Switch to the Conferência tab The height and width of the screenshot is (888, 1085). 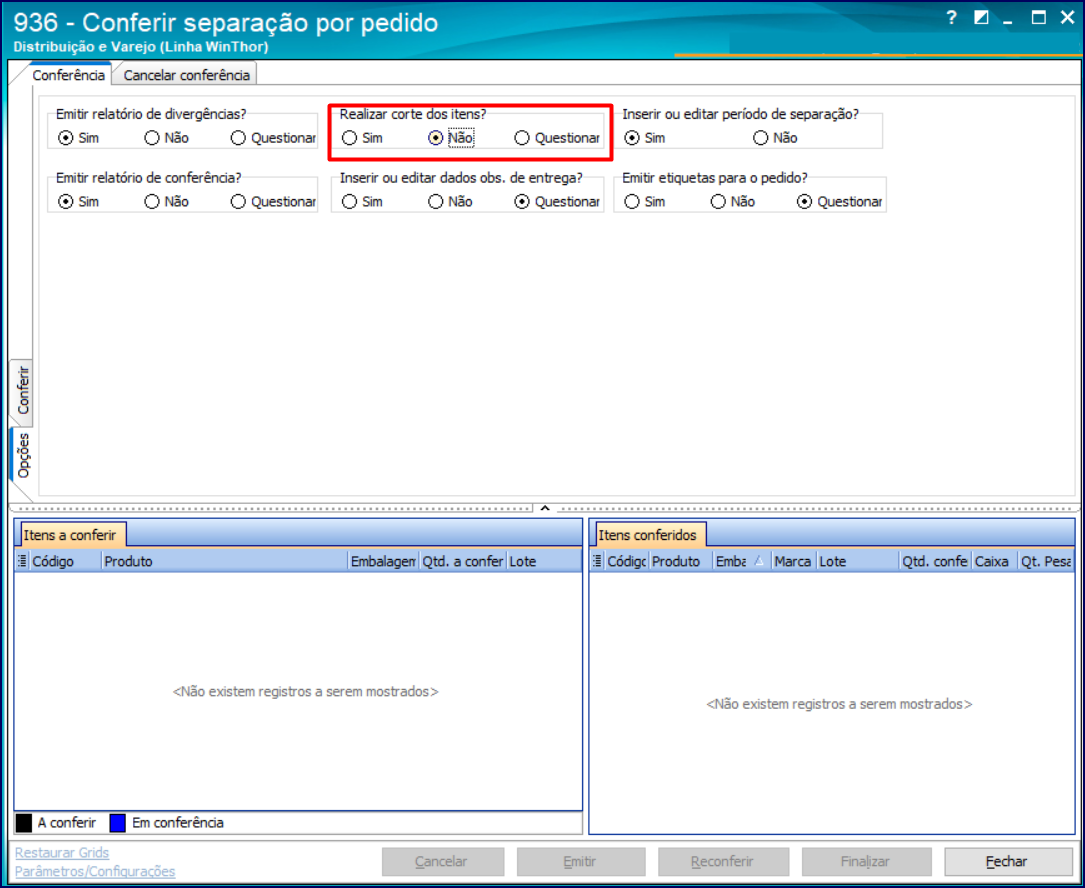point(69,75)
